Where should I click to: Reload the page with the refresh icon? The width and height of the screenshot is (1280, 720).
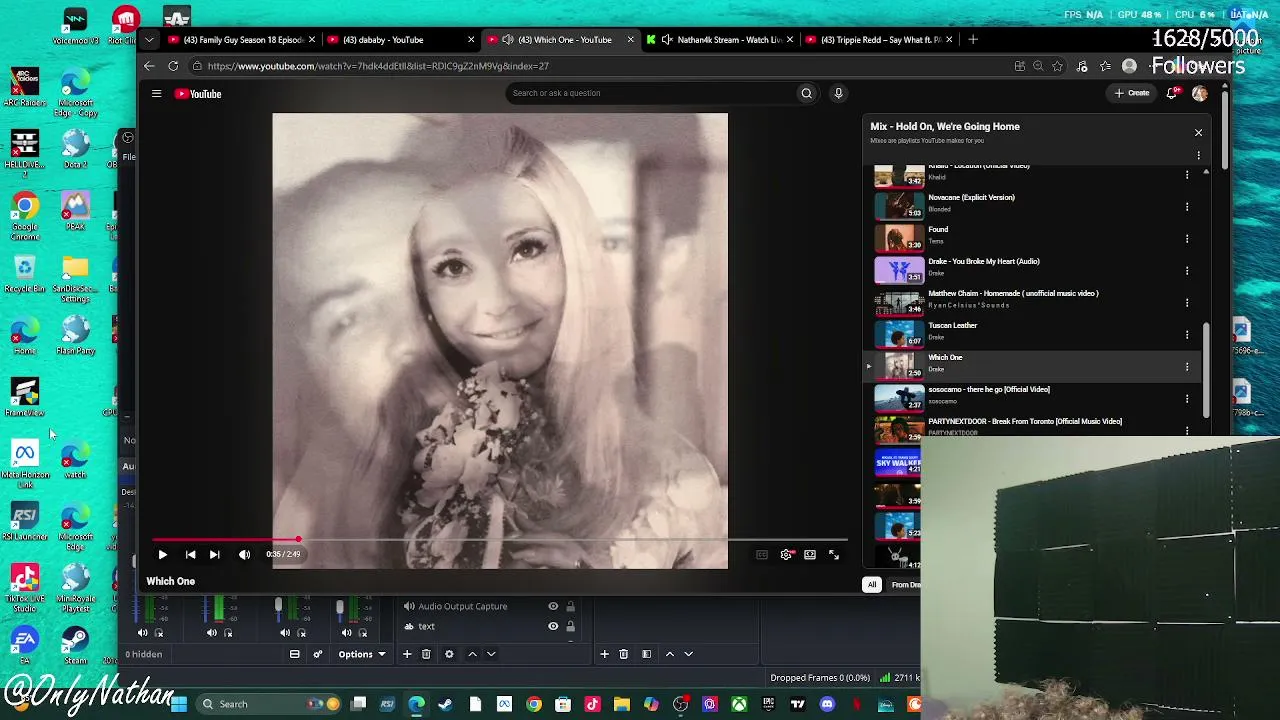click(173, 66)
